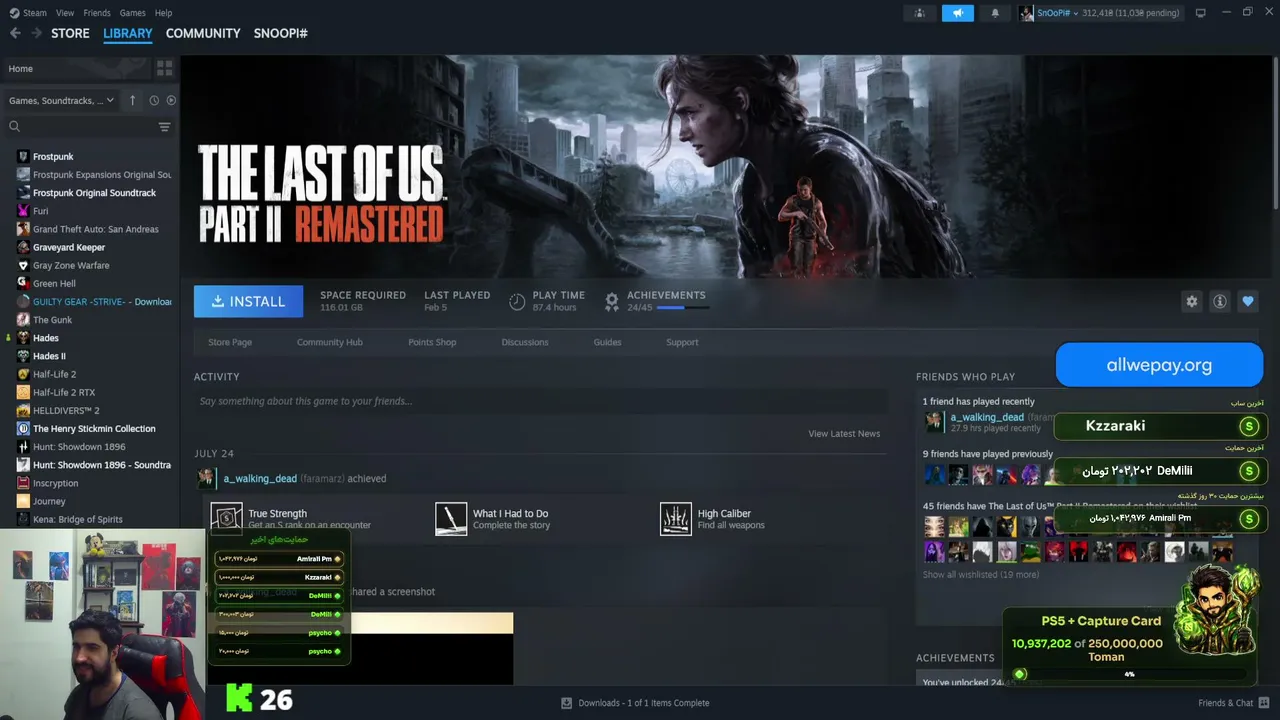Click the Friends & Chat icon
The height and width of the screenshot is (720, 1280).
click(1263, 703)
